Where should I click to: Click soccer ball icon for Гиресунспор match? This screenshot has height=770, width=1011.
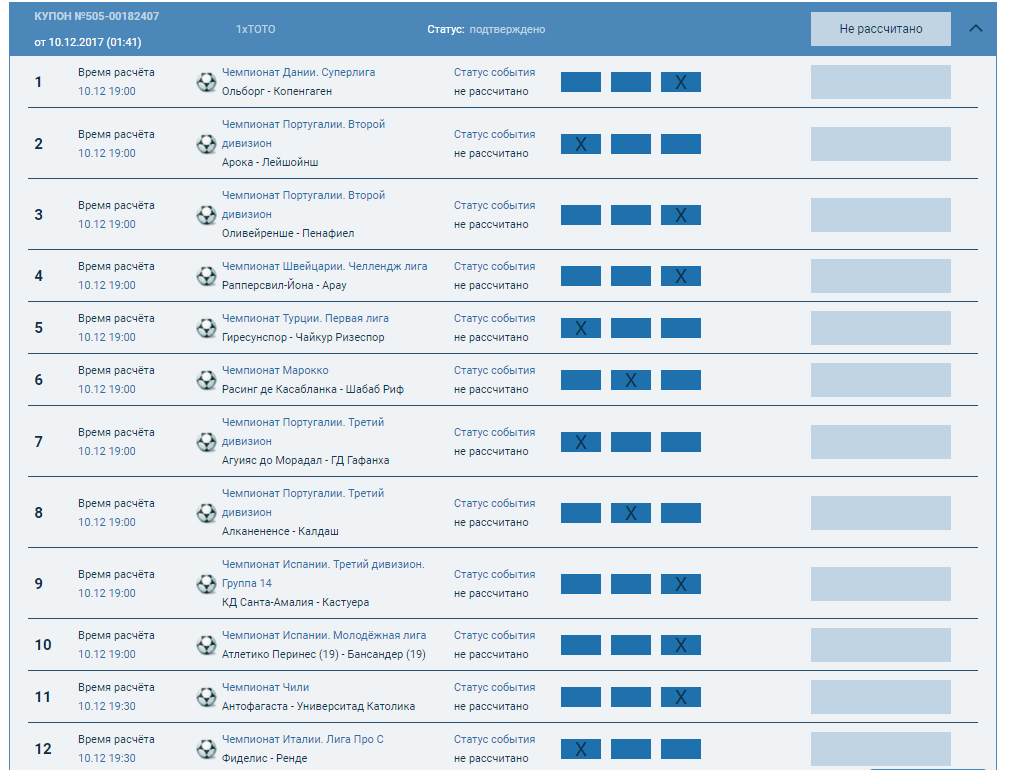[x=206, y=328]
